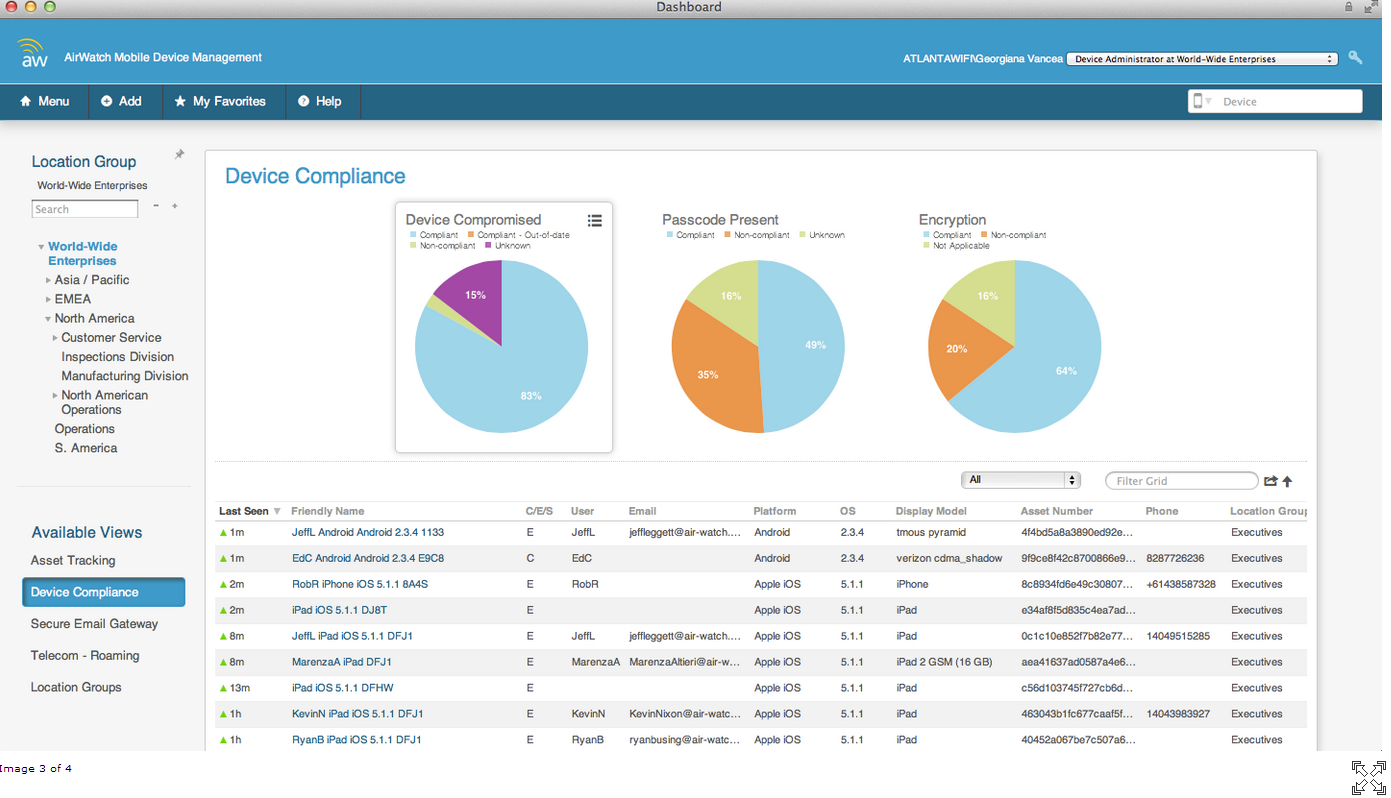
Task: Click the fullscreen expand icon at bottom right
Action: [x=1368, y=776]
